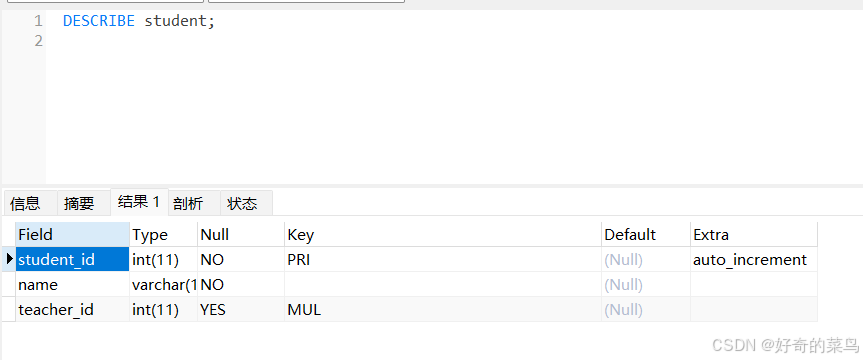Click the Key column header

pos(443,234)
